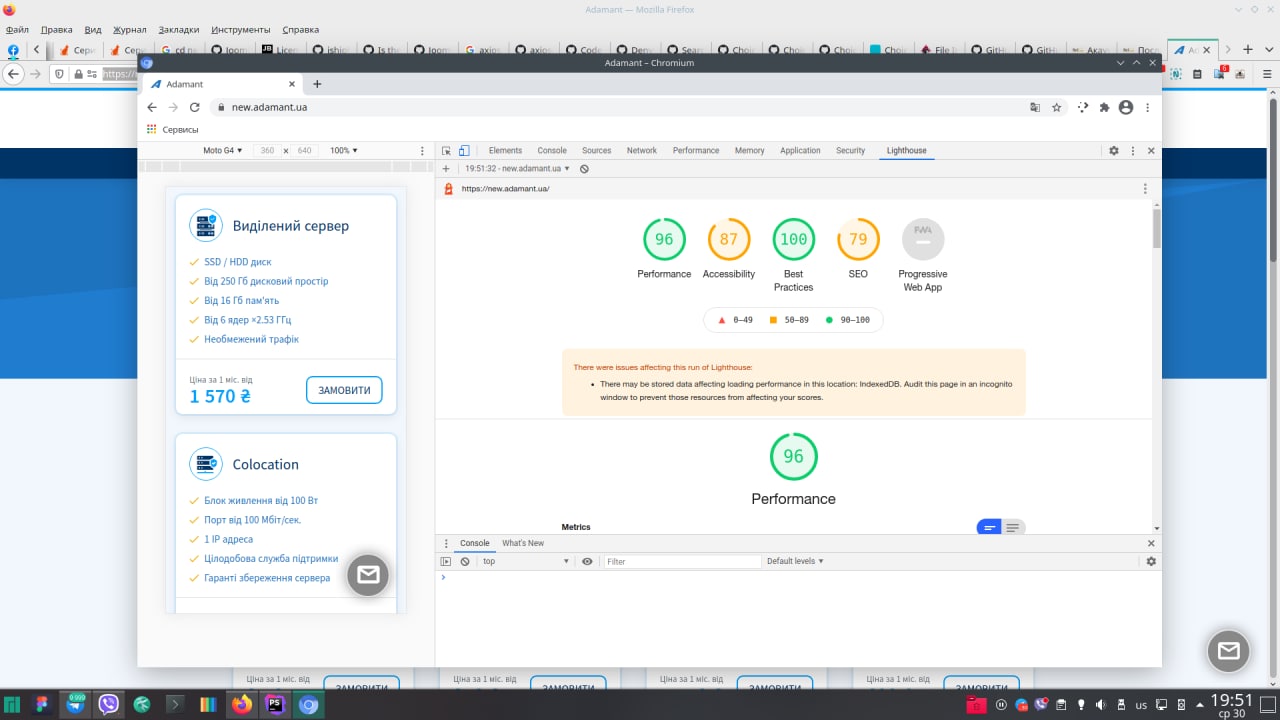Viewport: 1280px width, 720px height.
Task: Launch Viber from the taskbar
Action: [109, 705]
